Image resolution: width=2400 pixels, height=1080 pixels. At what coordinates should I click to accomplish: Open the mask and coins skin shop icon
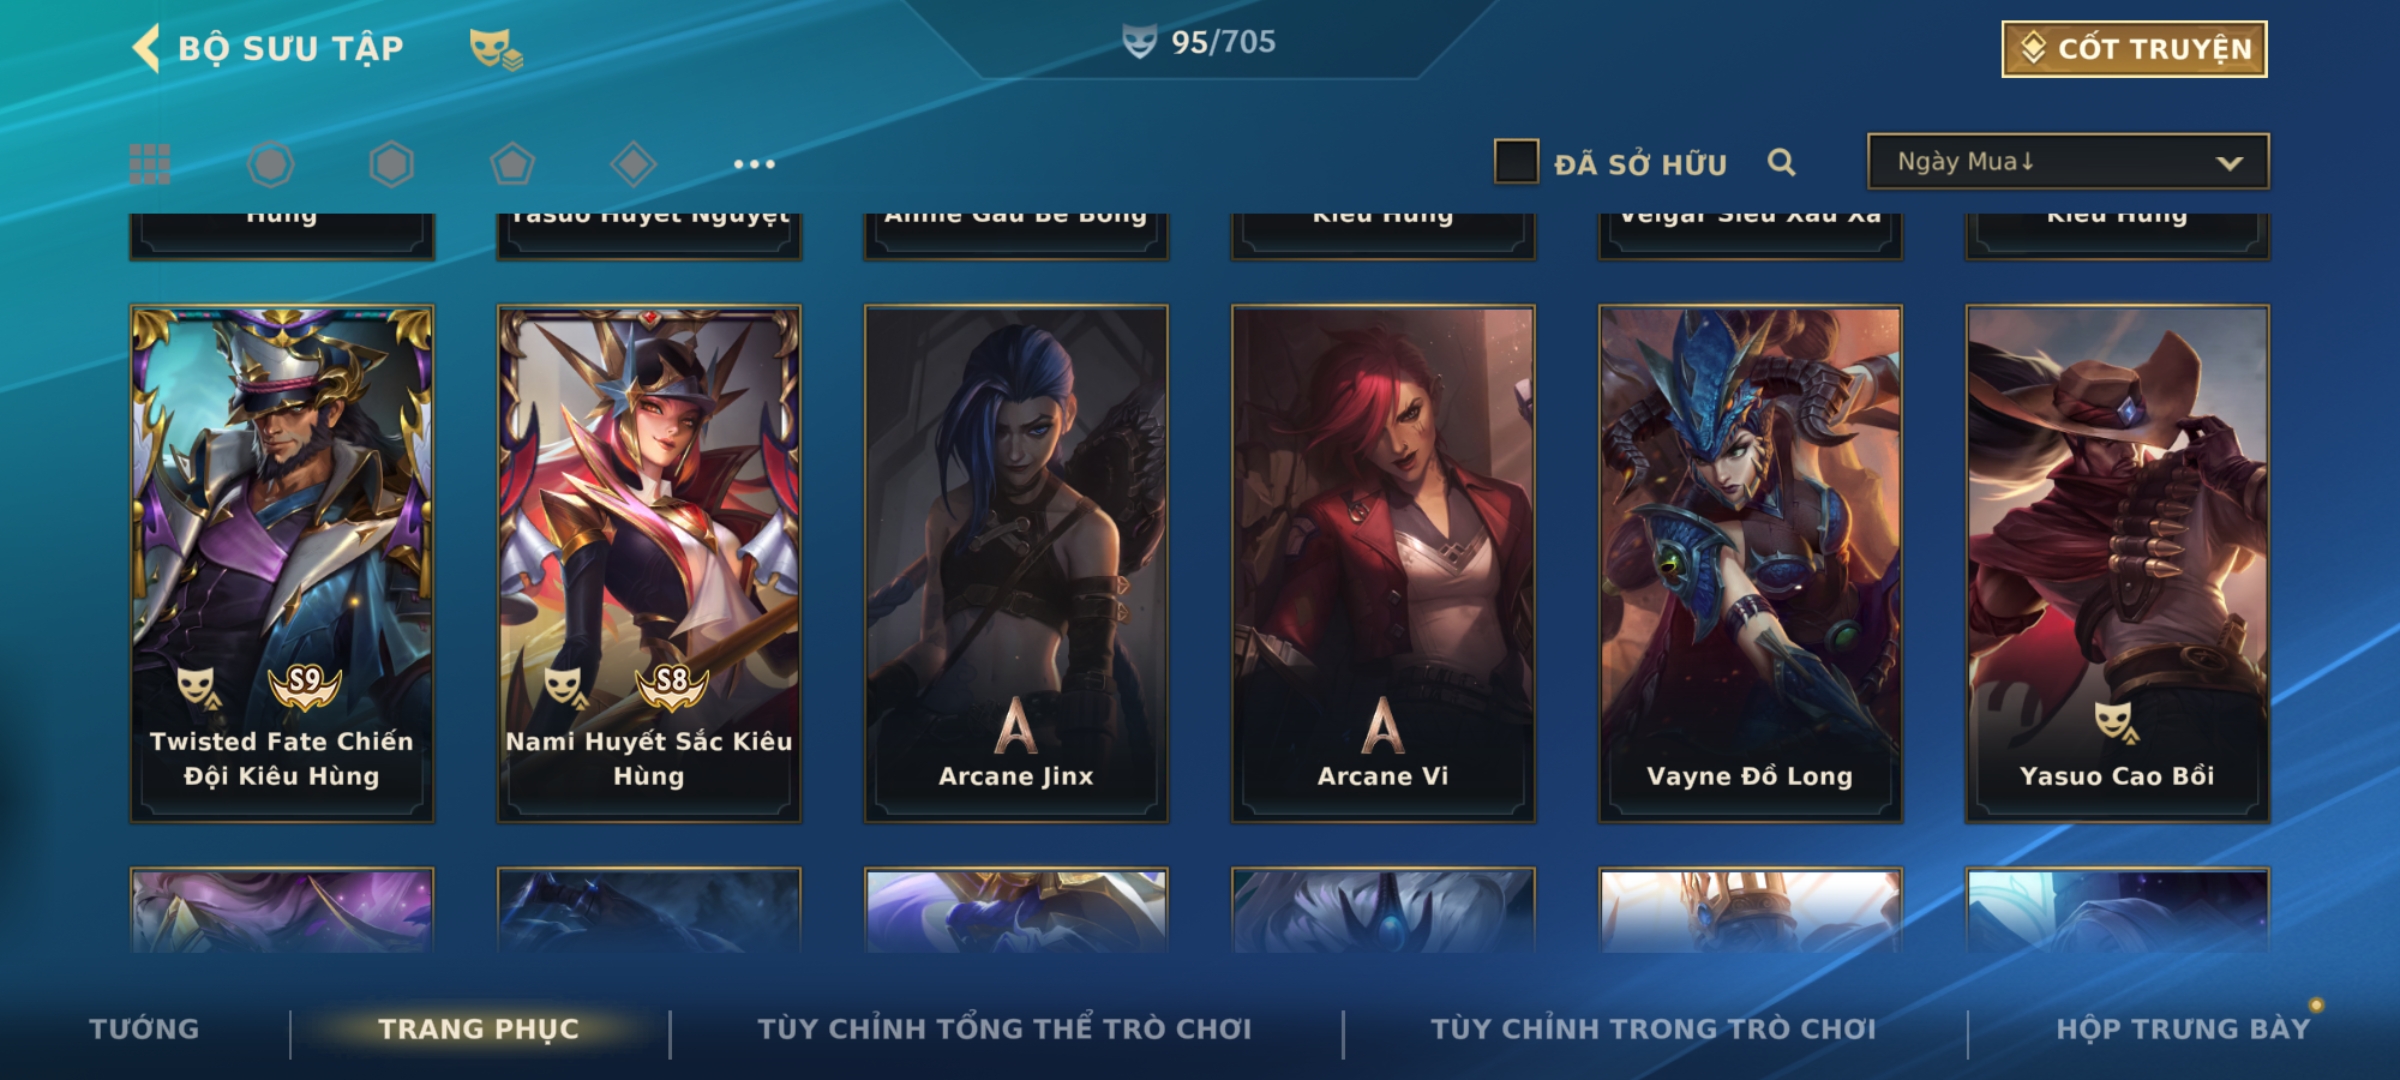pyautogui.click(x=496, y=48)
